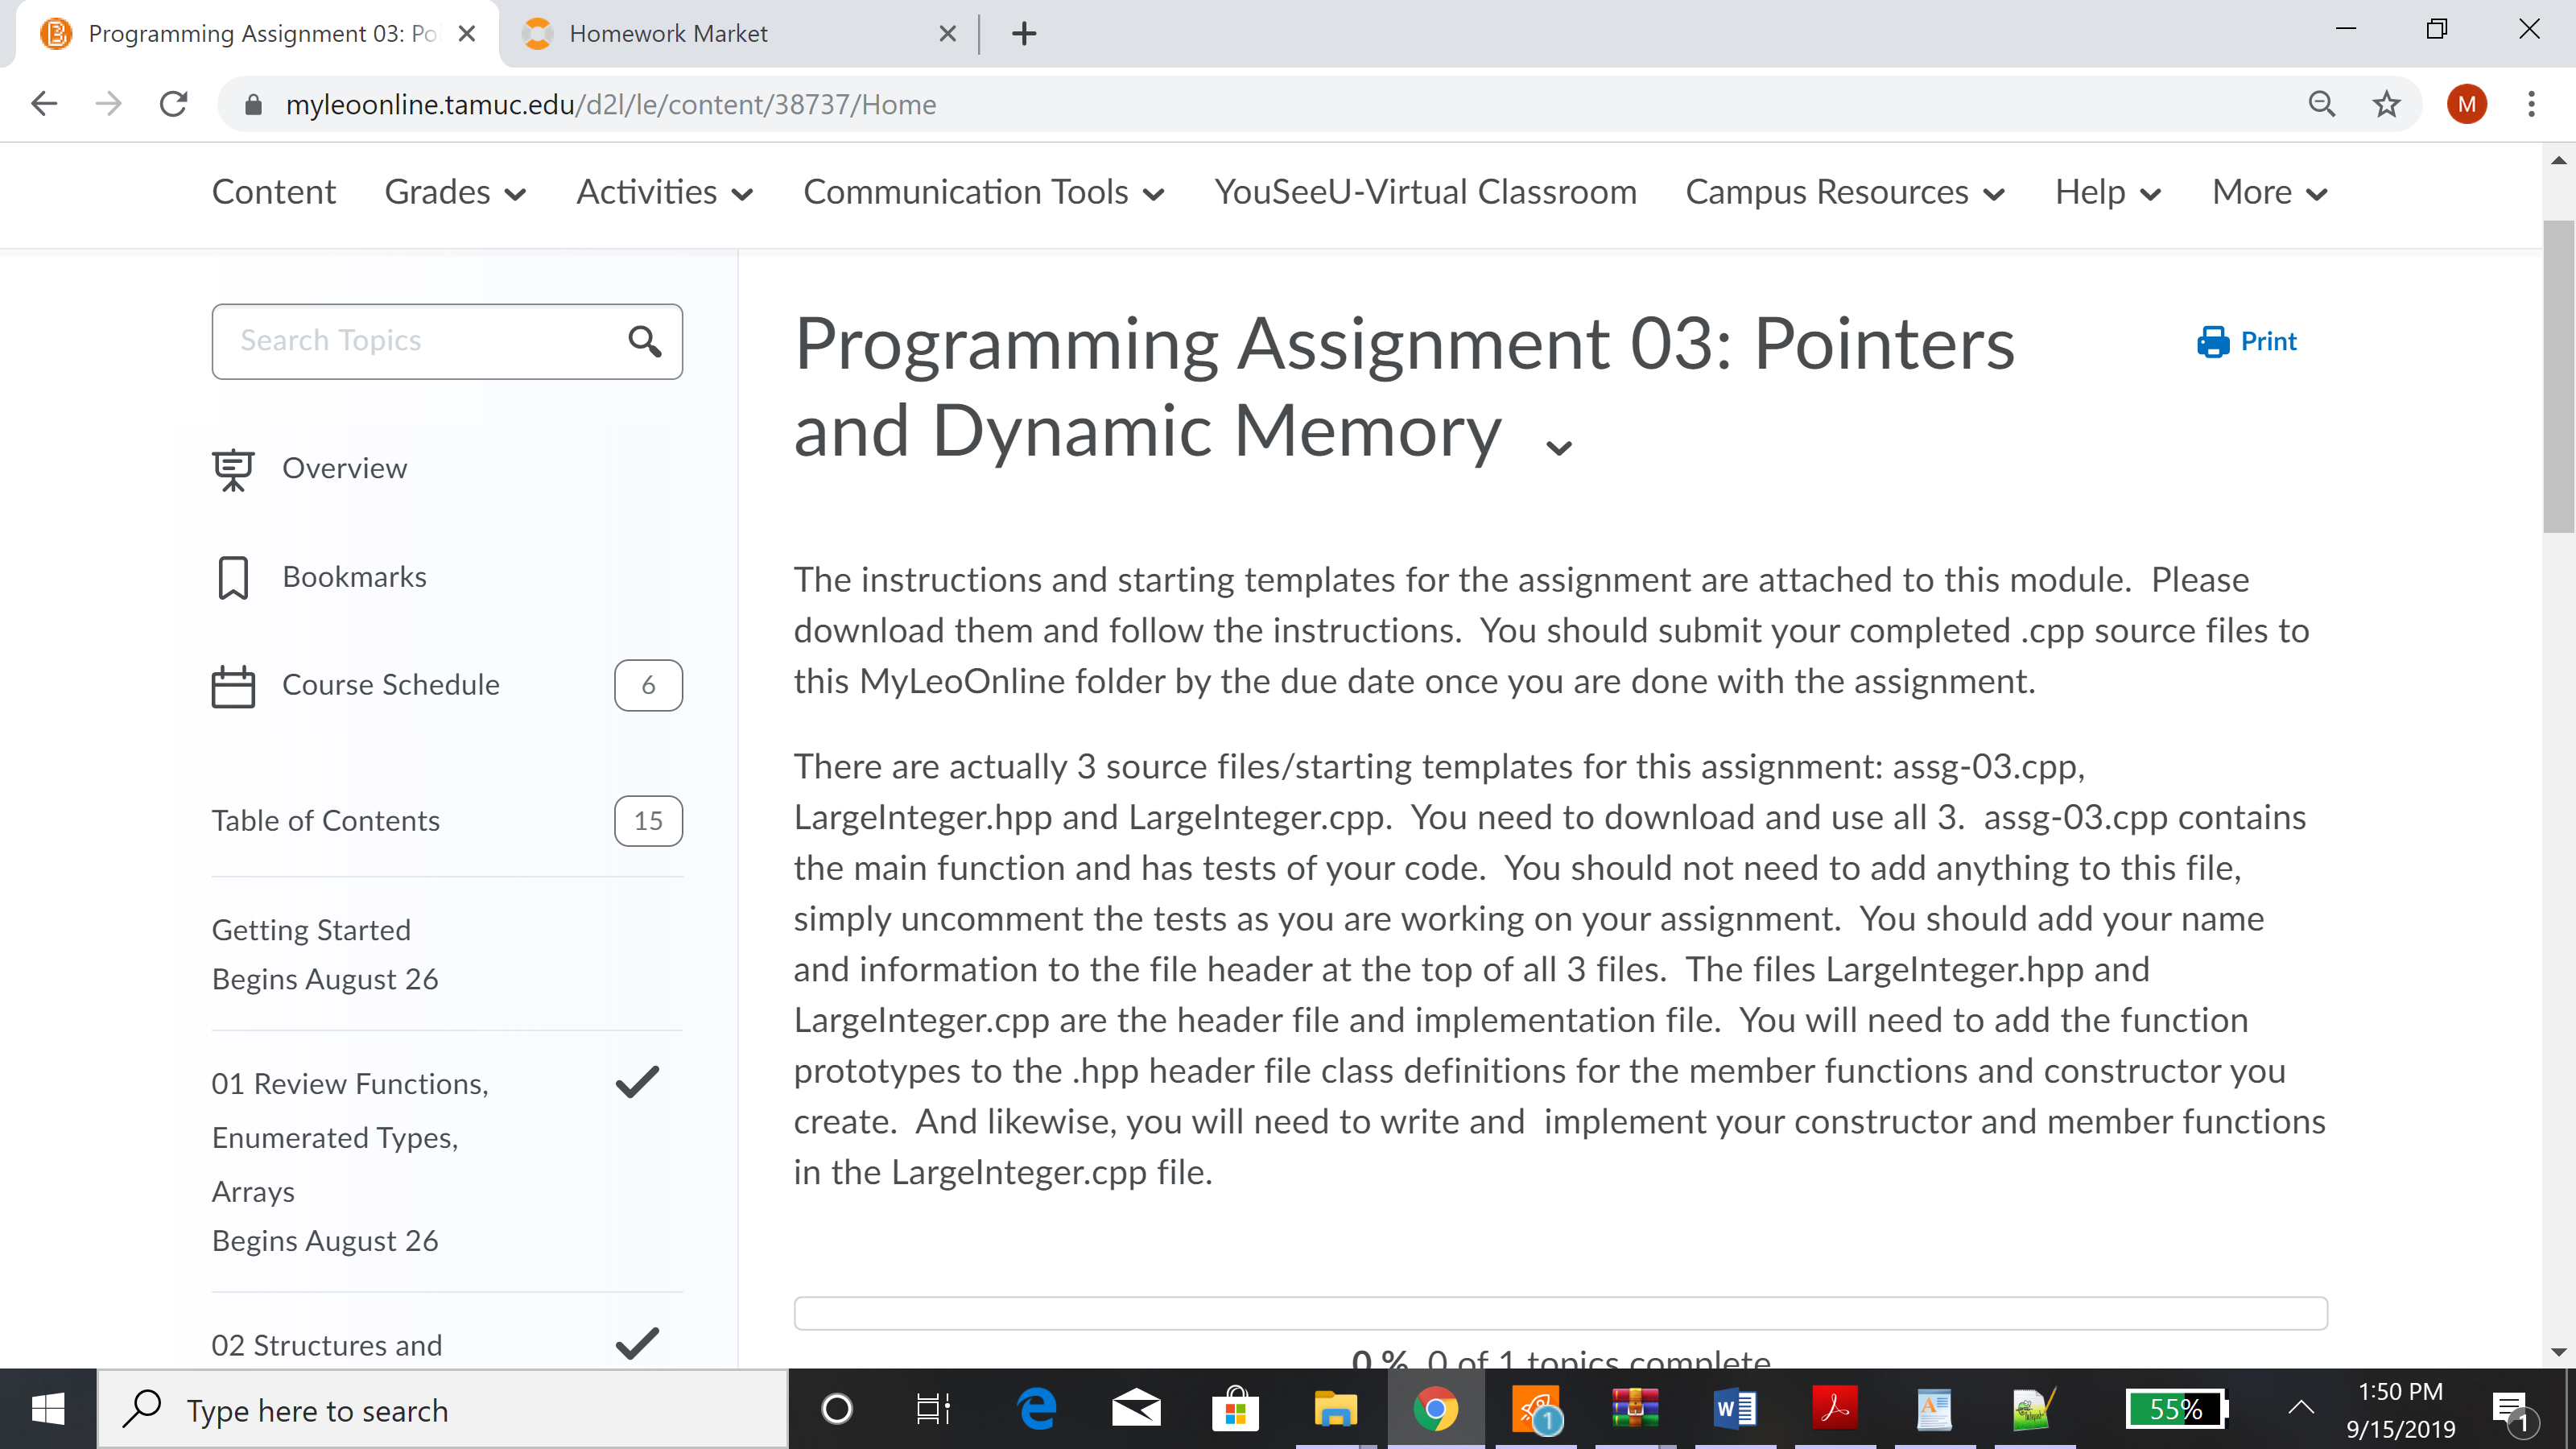This screenshot has height=1449, width=2576.
Task: Click the browser address bar URL
Action: (610, 105)
